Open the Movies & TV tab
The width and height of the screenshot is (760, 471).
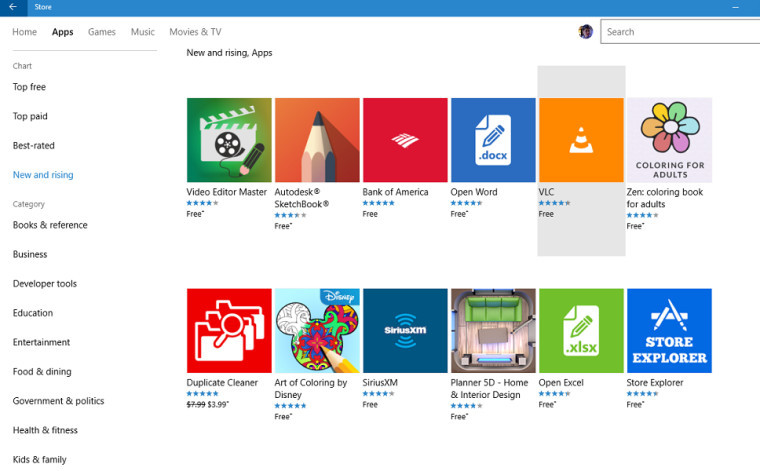click(x=195, y=32)
